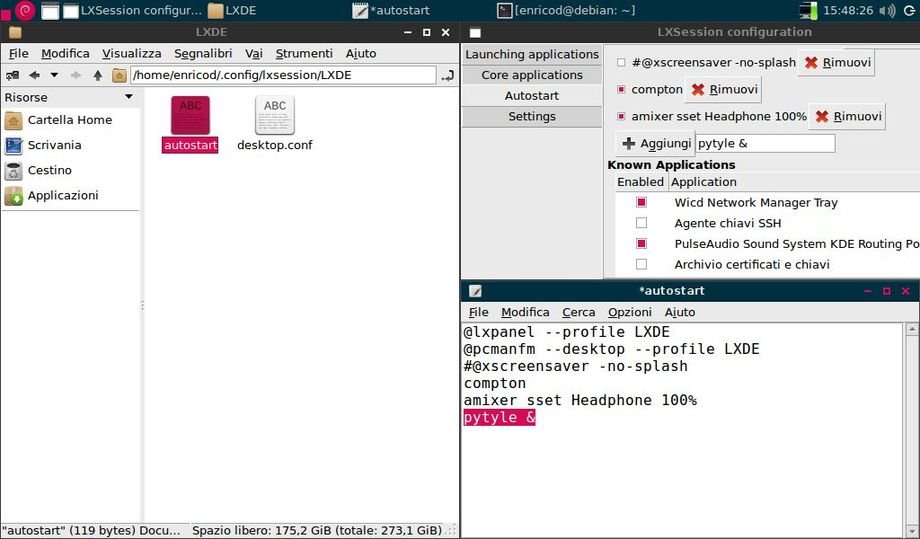The height and width of the screenshot is (539, 920).
Task: Open the navigation history dropdown arrow
Action: (54, 75)
